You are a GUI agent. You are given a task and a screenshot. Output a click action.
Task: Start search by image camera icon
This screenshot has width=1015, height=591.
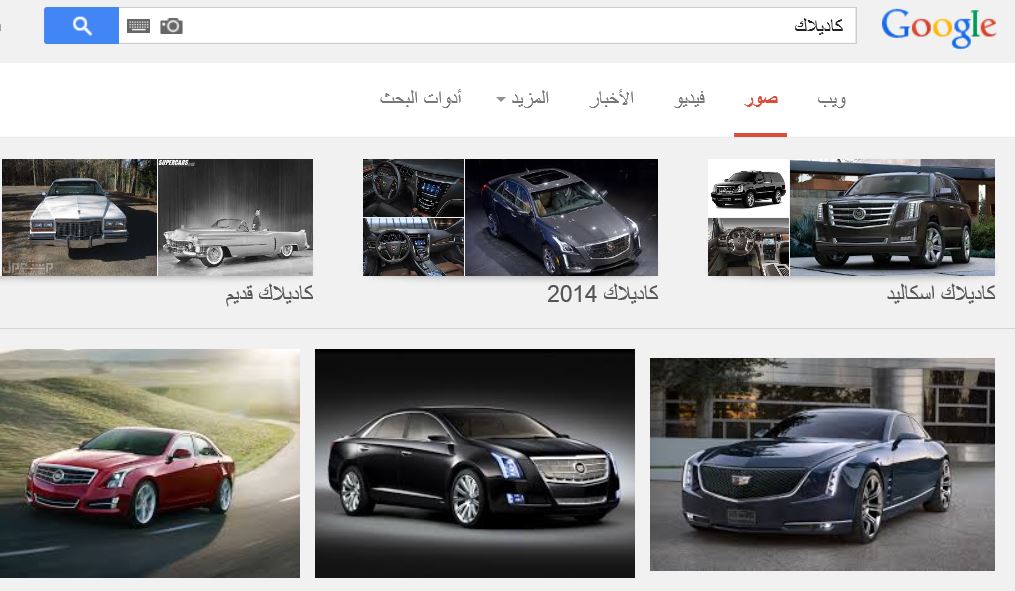click(172, 26)
